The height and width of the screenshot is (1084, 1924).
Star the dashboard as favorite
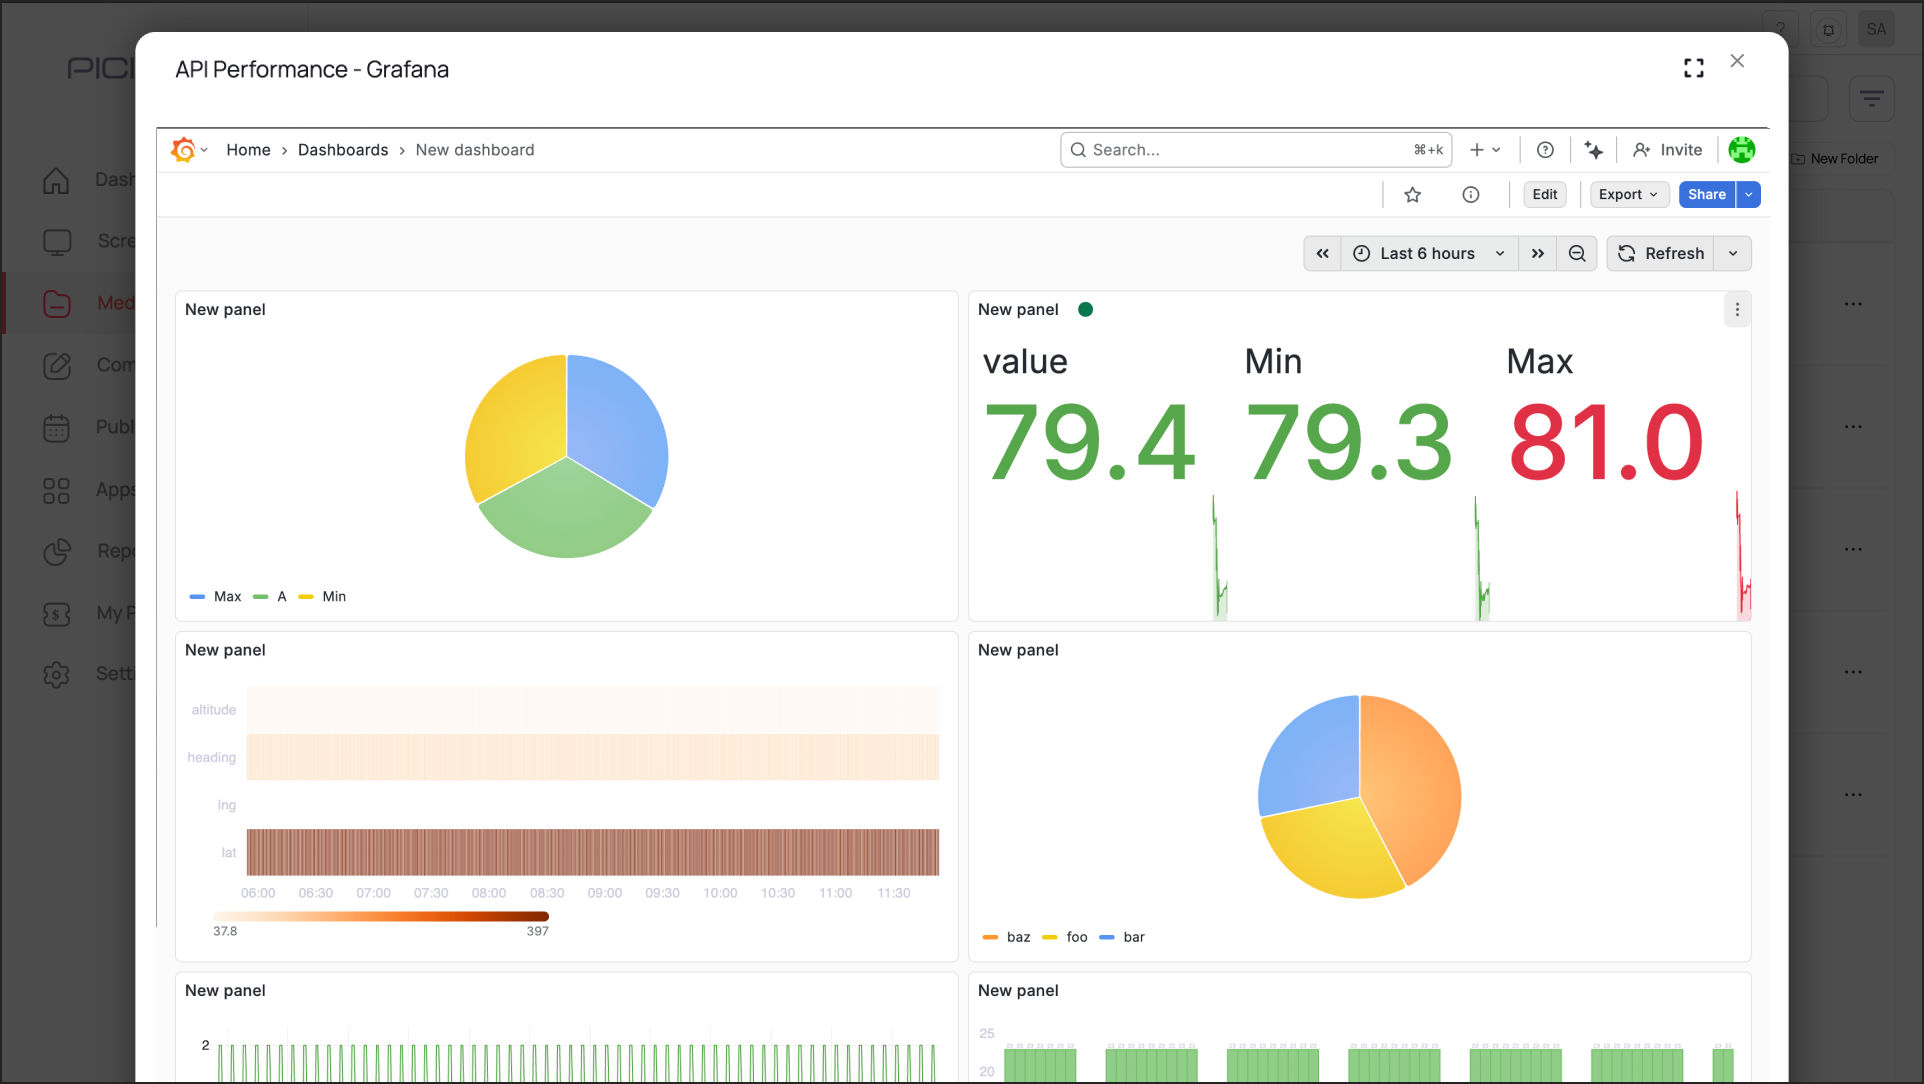1412,195
